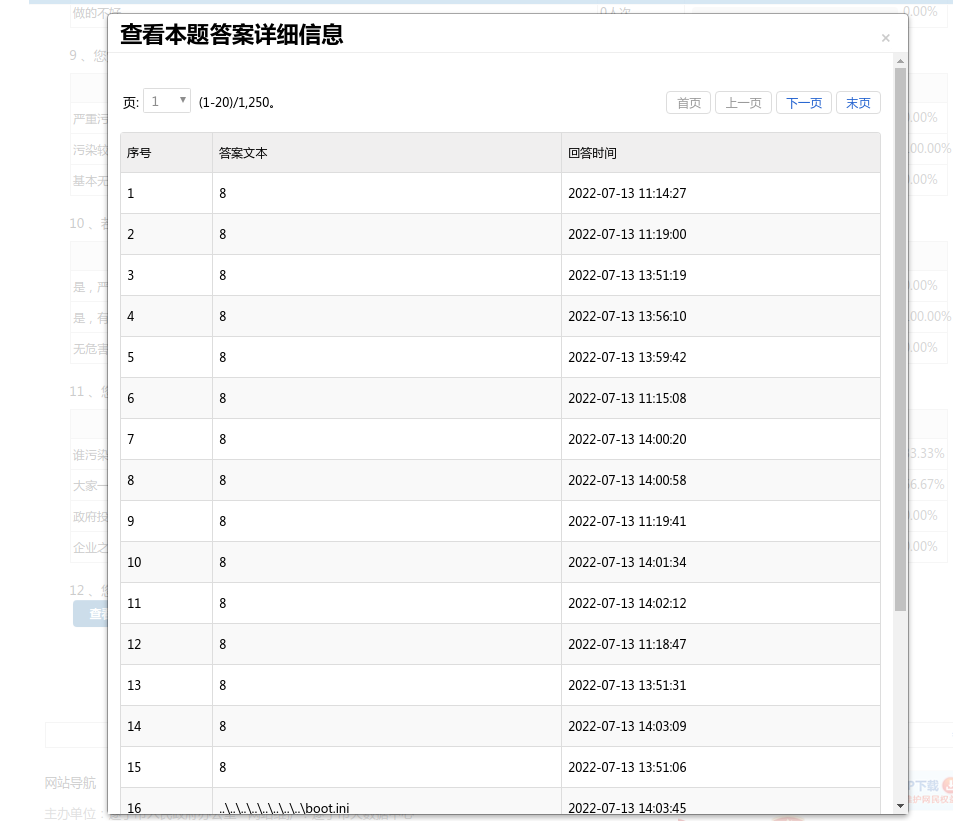Screen dimensions: 953x821
Task: Click the dialog's vertical scrollbar thumb
Action: click(x=900, y=340)
